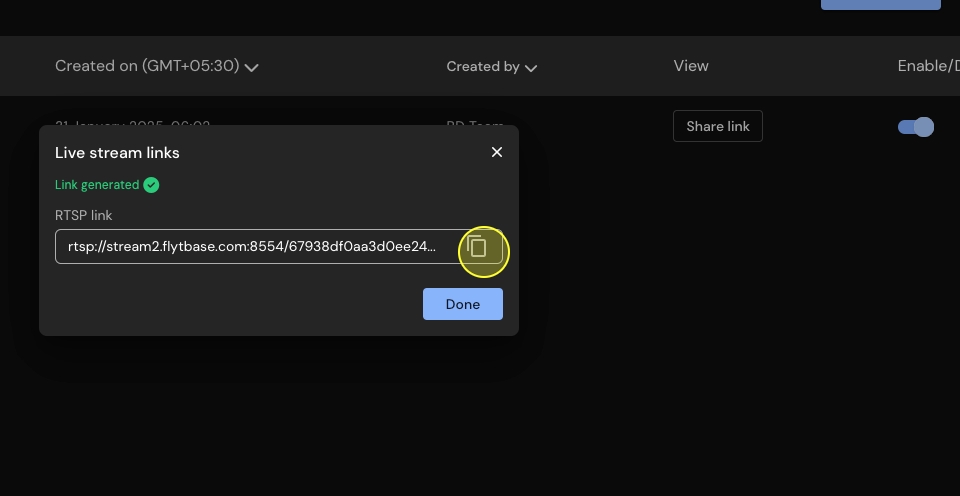Select the Created by column header text

[x=483, y=67]
